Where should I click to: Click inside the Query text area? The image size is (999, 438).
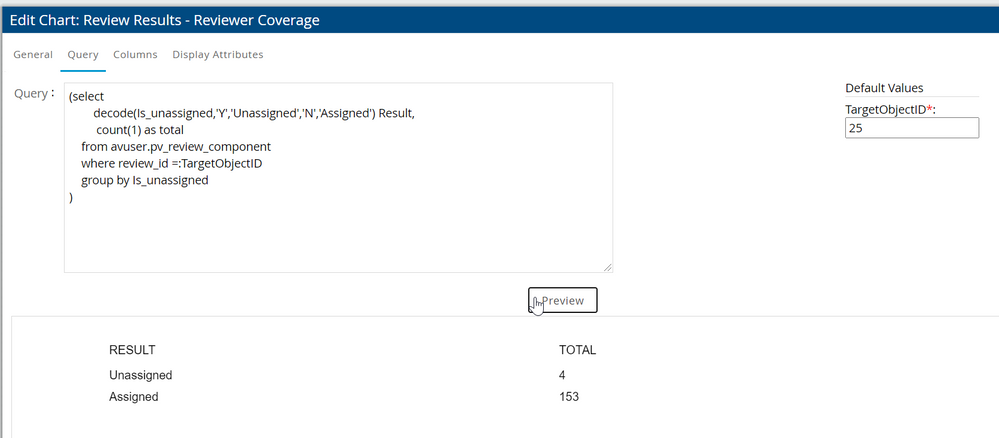400,230
